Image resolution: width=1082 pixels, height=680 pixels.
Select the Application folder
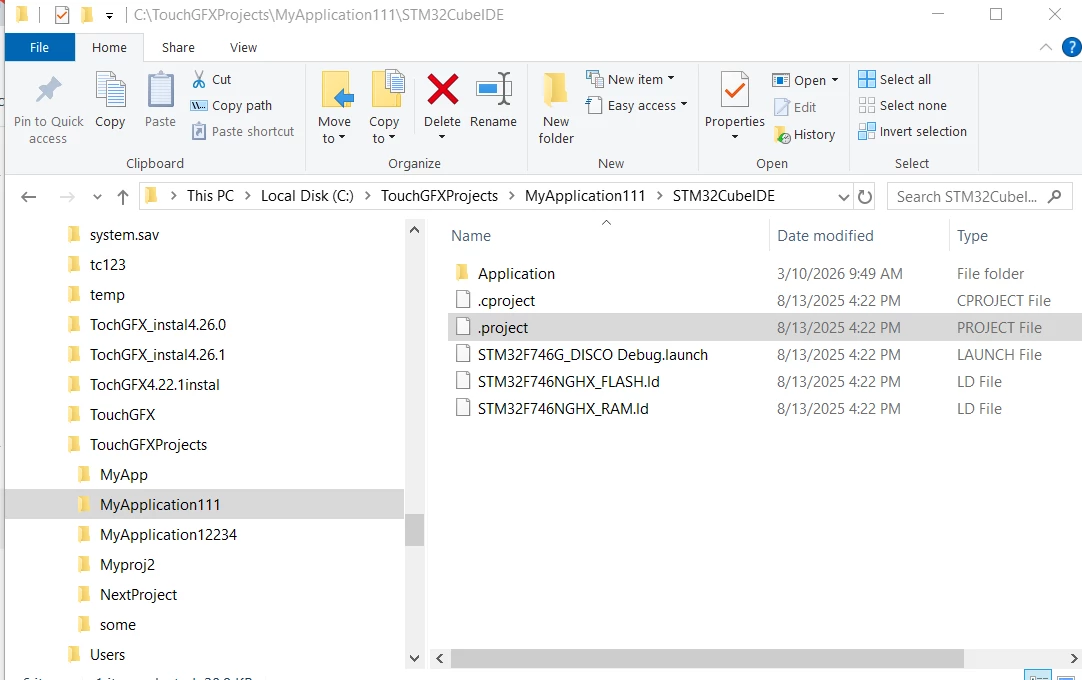[x=516, y=274]
